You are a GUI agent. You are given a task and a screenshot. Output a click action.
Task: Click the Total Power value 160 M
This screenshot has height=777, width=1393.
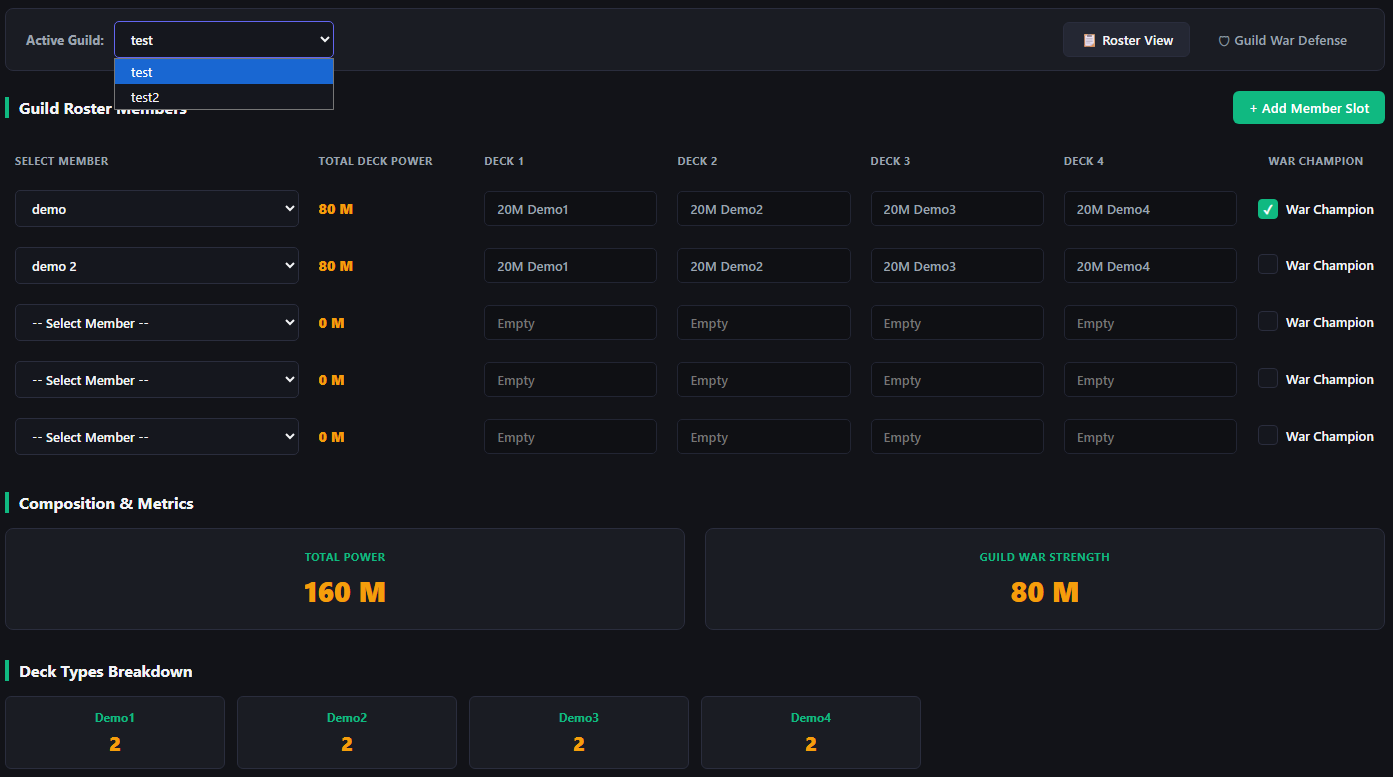tap(345, 592)
